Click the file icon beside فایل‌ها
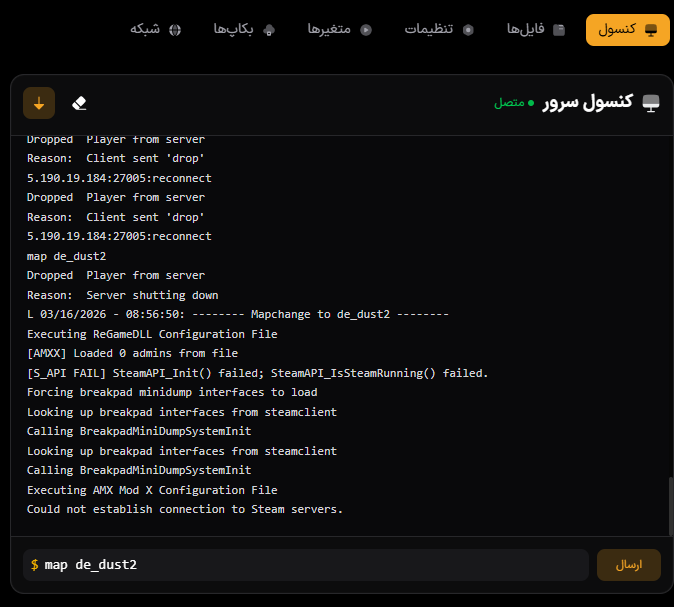 coord(559,30)
